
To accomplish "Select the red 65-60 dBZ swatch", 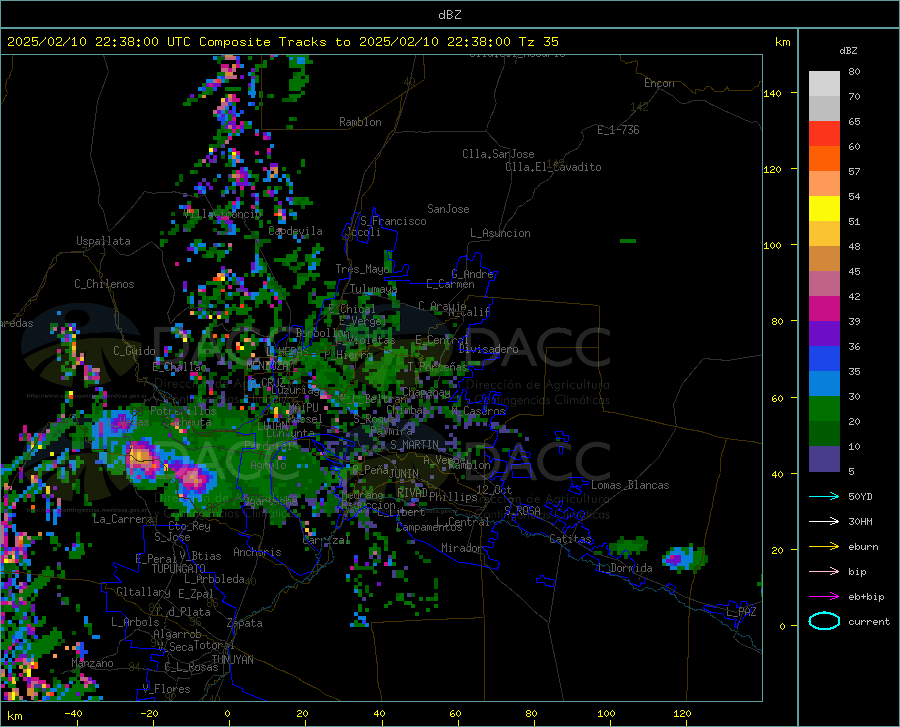I will click(824, 134).
